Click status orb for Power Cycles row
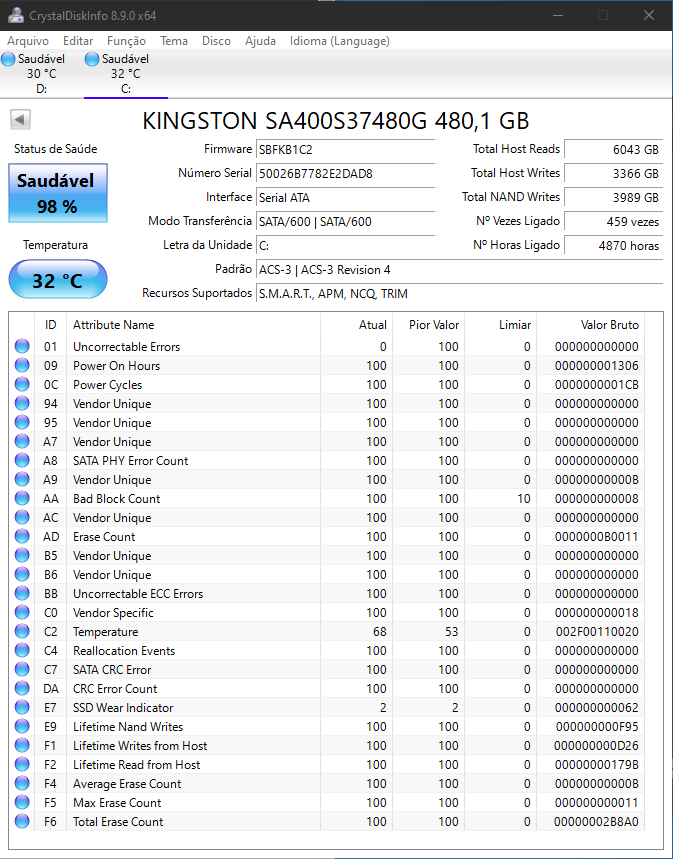This screenshot has width=673, height=859. click(x=22, y=385)
